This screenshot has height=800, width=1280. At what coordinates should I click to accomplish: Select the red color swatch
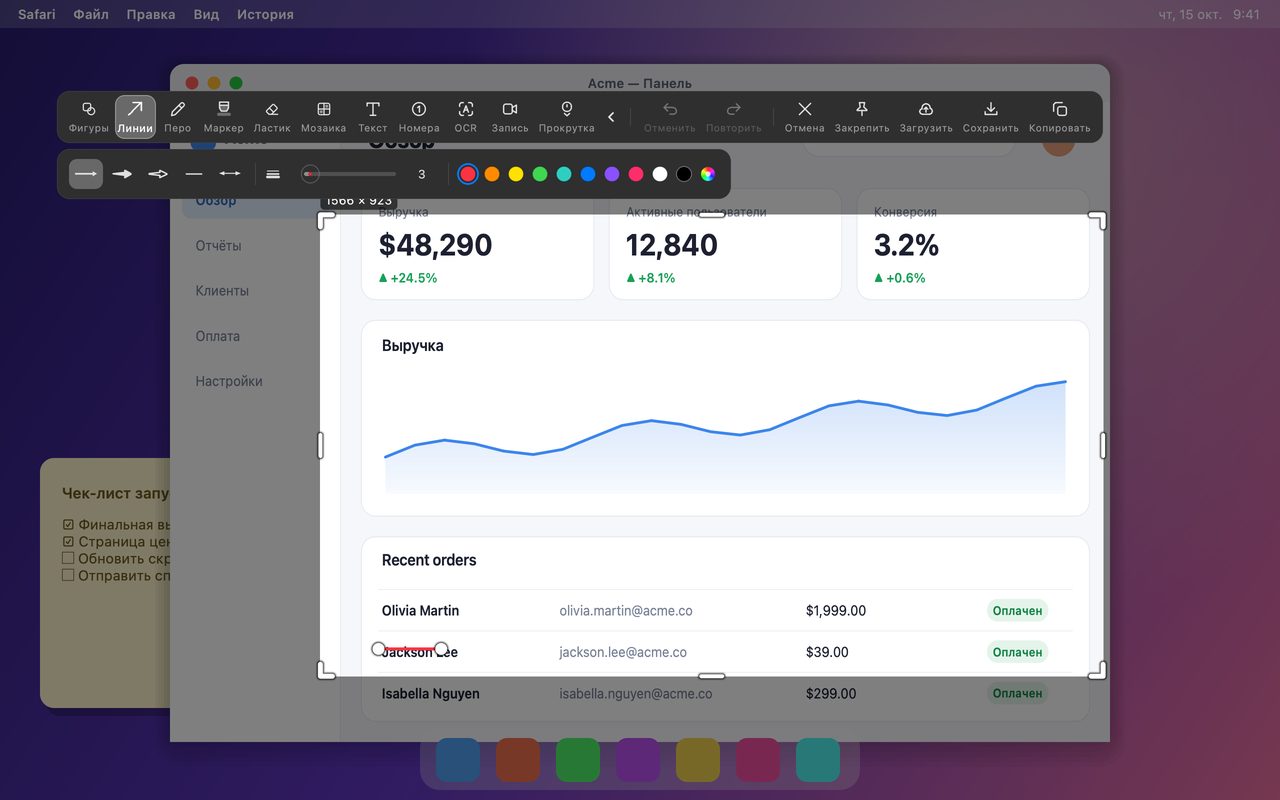point(468,174)
